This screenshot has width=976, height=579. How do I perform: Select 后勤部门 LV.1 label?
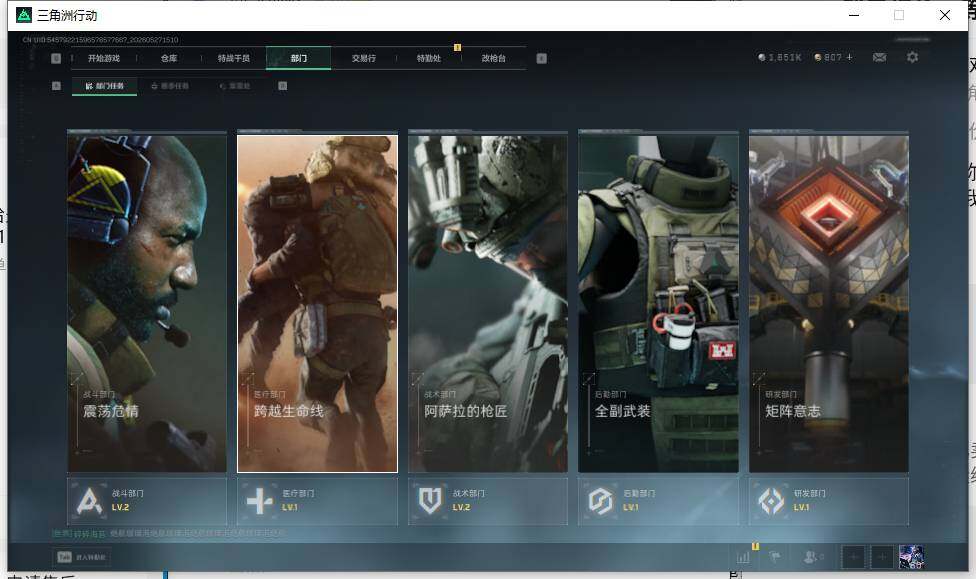point(639,501)
